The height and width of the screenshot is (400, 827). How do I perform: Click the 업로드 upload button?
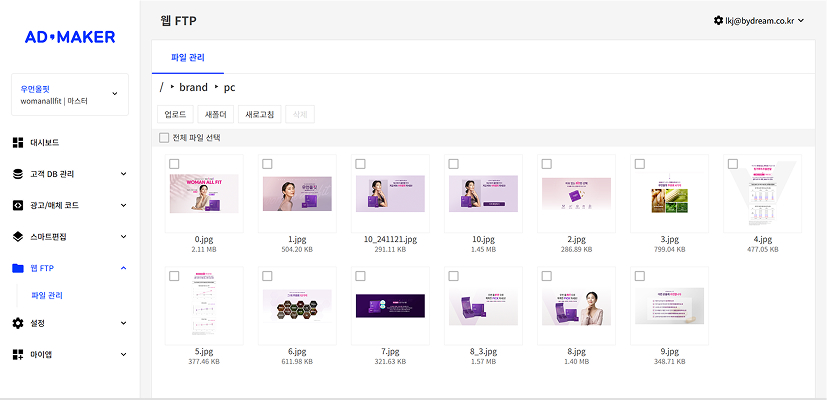tap(175, 114)
